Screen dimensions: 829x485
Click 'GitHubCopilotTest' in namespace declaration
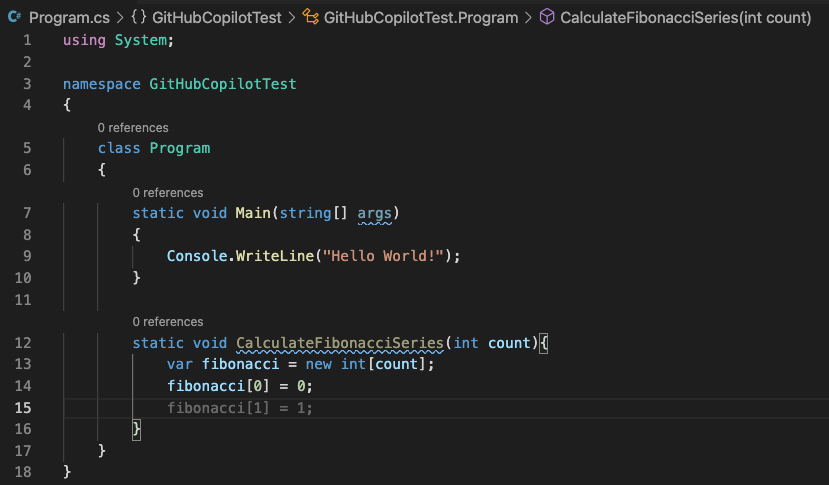(x=223, y=84)
